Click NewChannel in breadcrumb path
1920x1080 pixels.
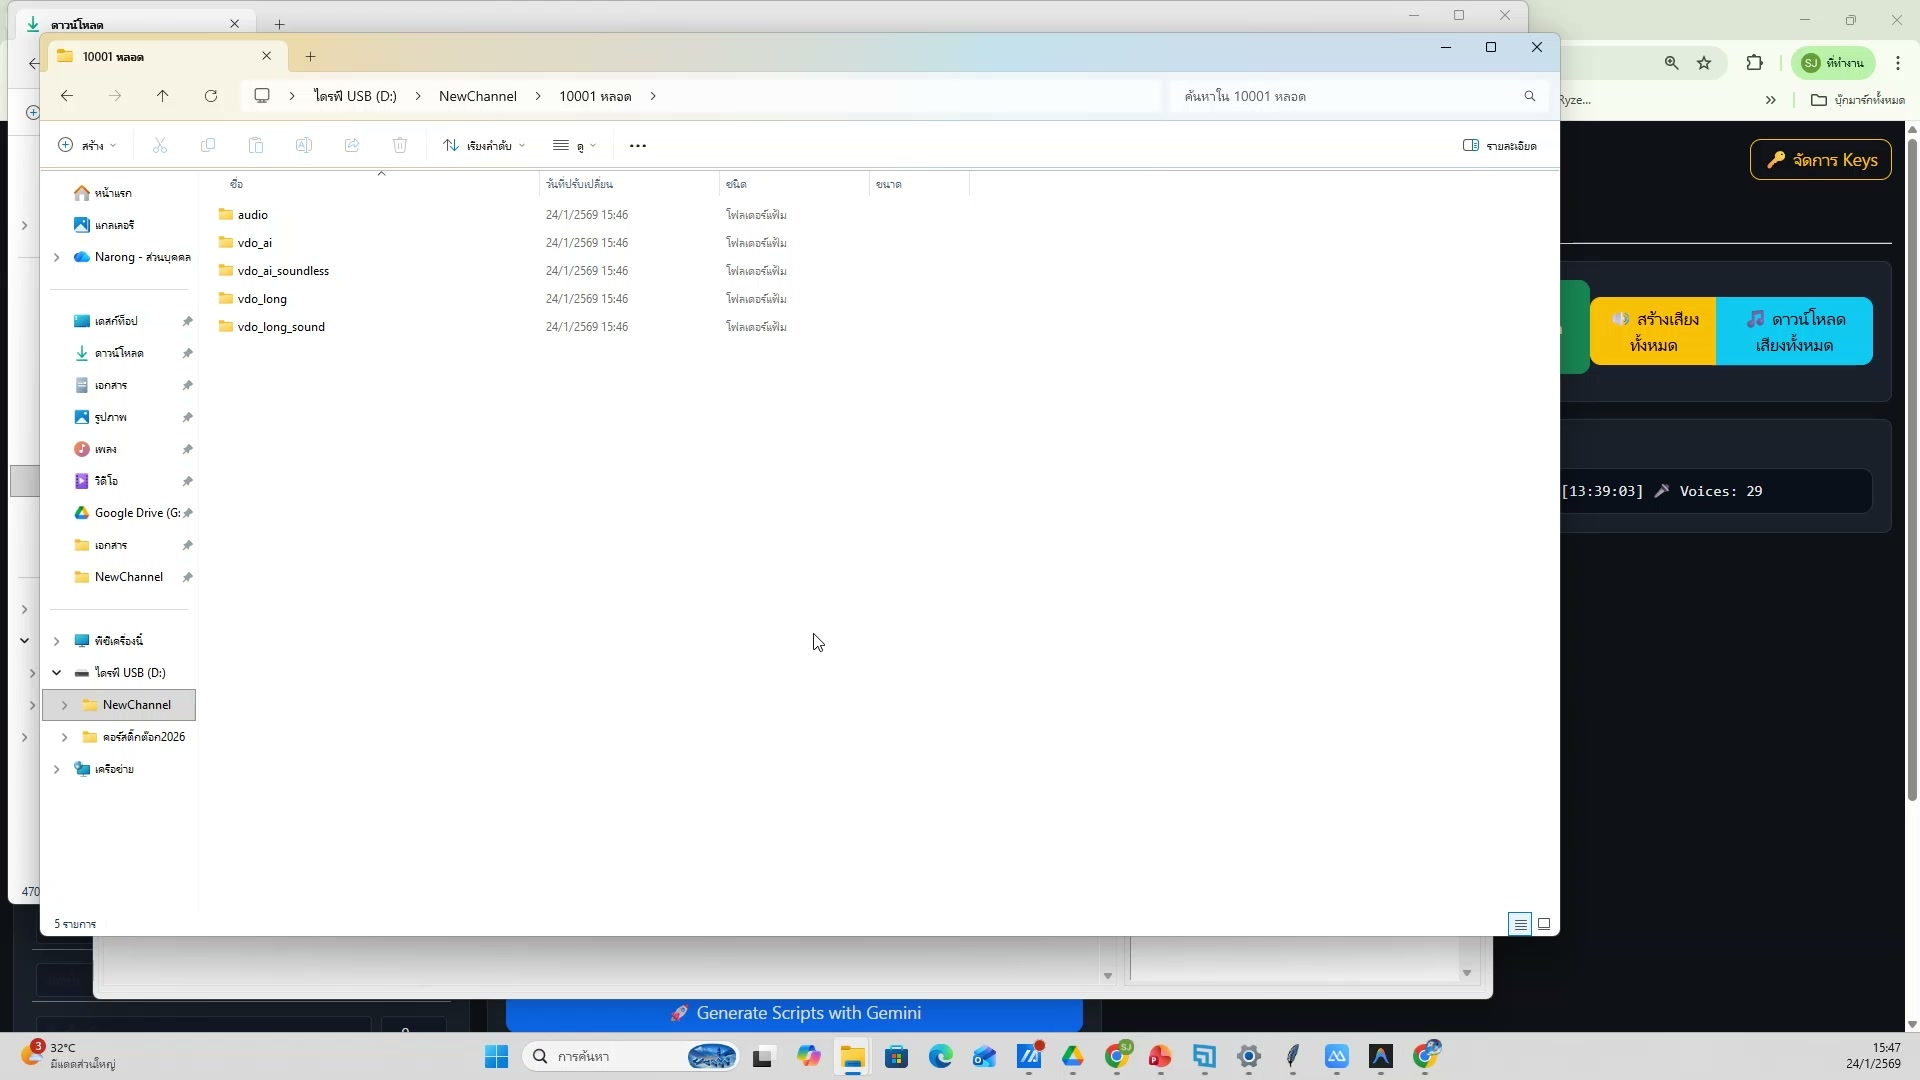coord(477,96)
